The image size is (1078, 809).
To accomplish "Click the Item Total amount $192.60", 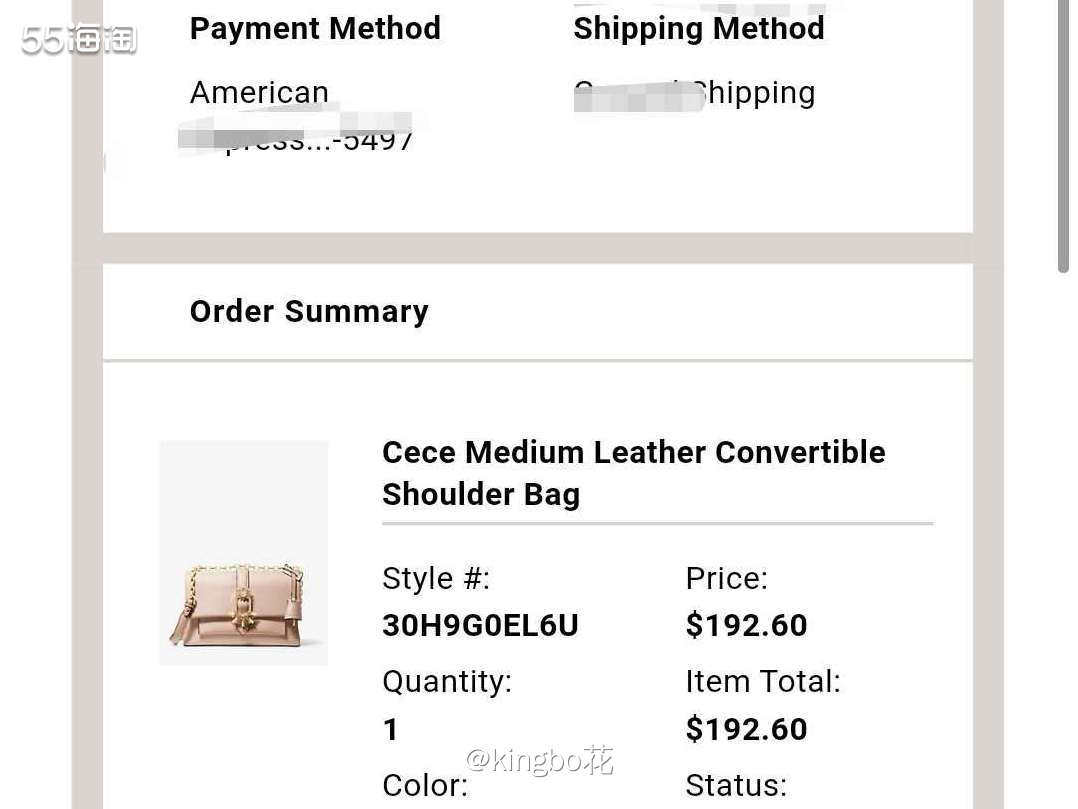I will pos(746,729).
